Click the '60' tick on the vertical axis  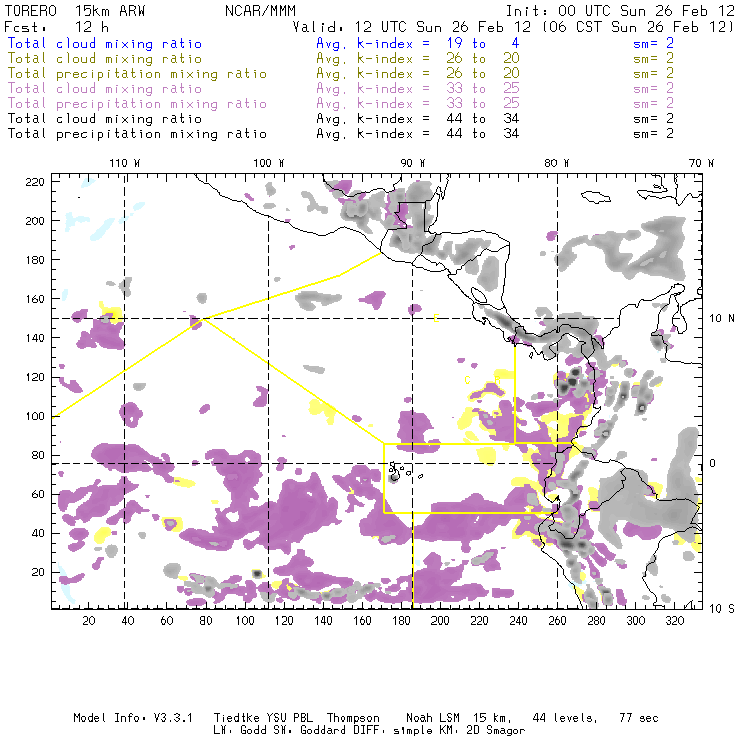tap(38, 494)
